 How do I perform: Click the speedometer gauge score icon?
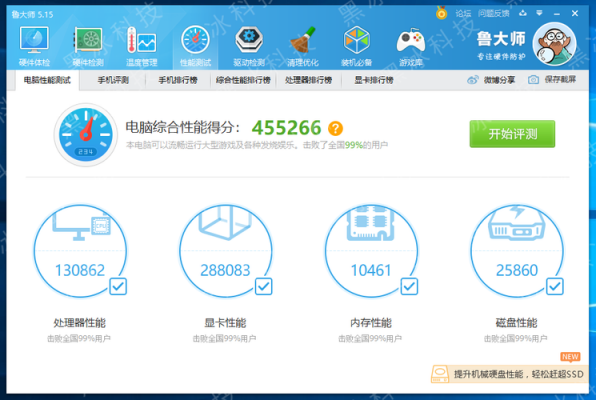[86, 135]
